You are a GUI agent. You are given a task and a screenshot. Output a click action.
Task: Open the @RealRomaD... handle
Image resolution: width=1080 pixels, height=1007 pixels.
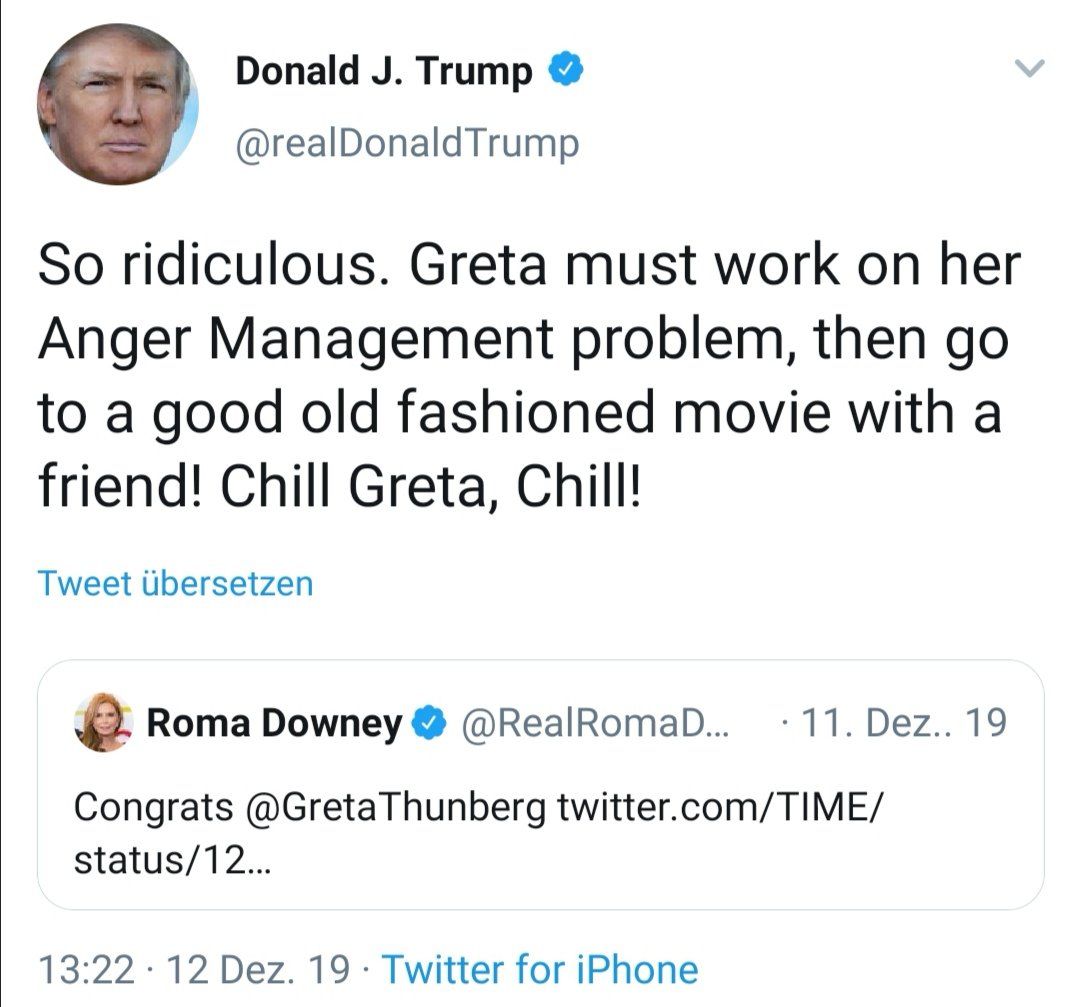(x=594, y=723)
